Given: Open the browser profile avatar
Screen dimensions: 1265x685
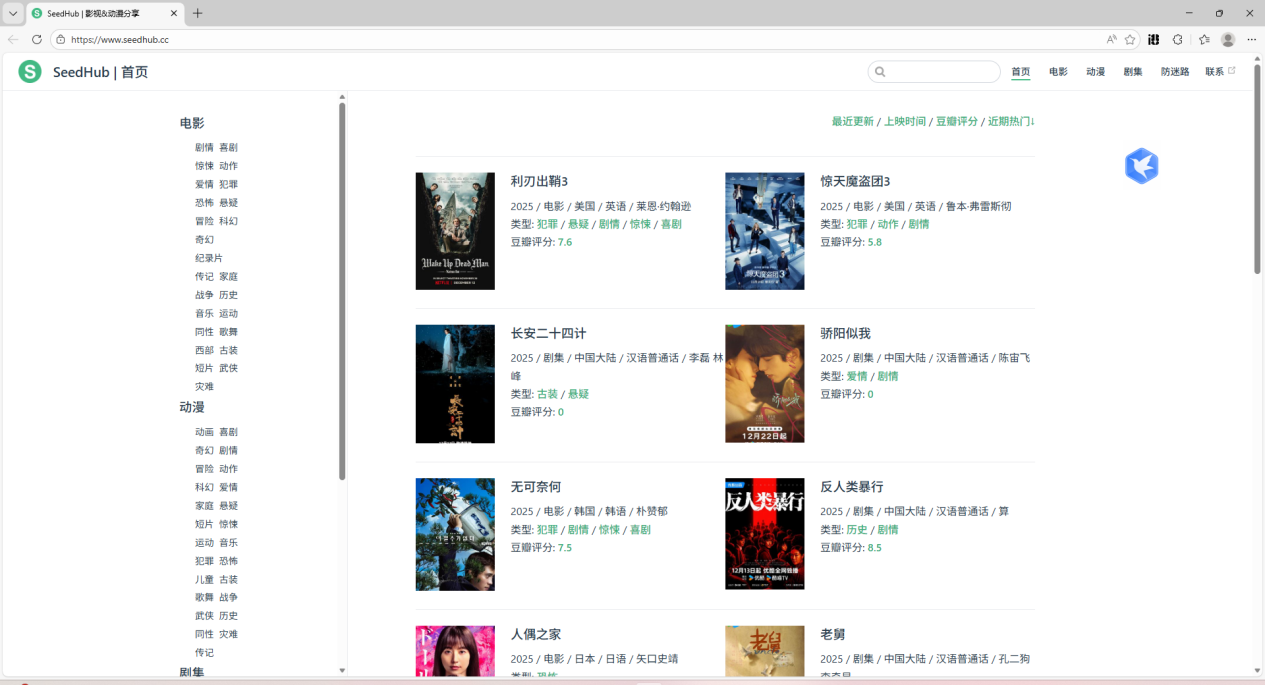Looking at the screenshot, I should (1228, 39).
